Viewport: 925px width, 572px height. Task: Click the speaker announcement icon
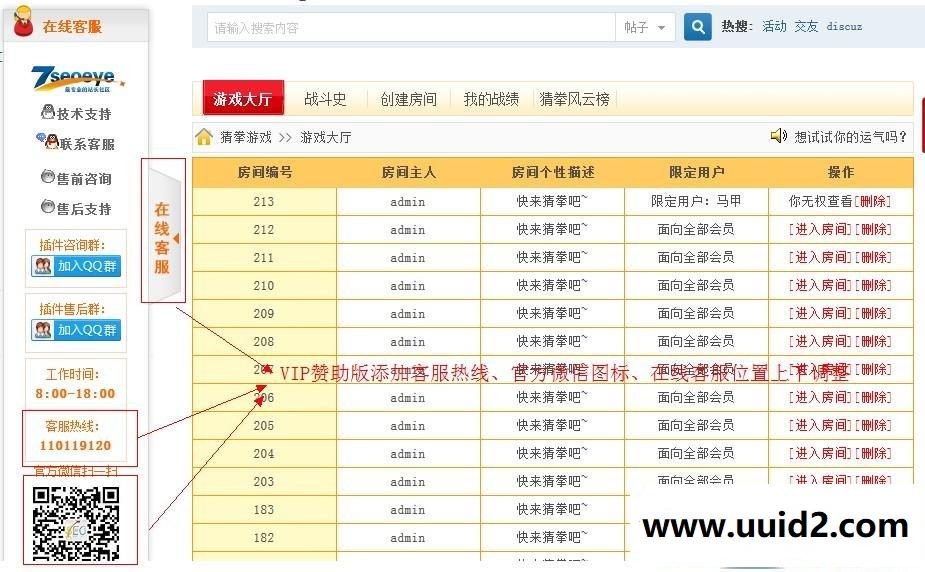point(779,136)
